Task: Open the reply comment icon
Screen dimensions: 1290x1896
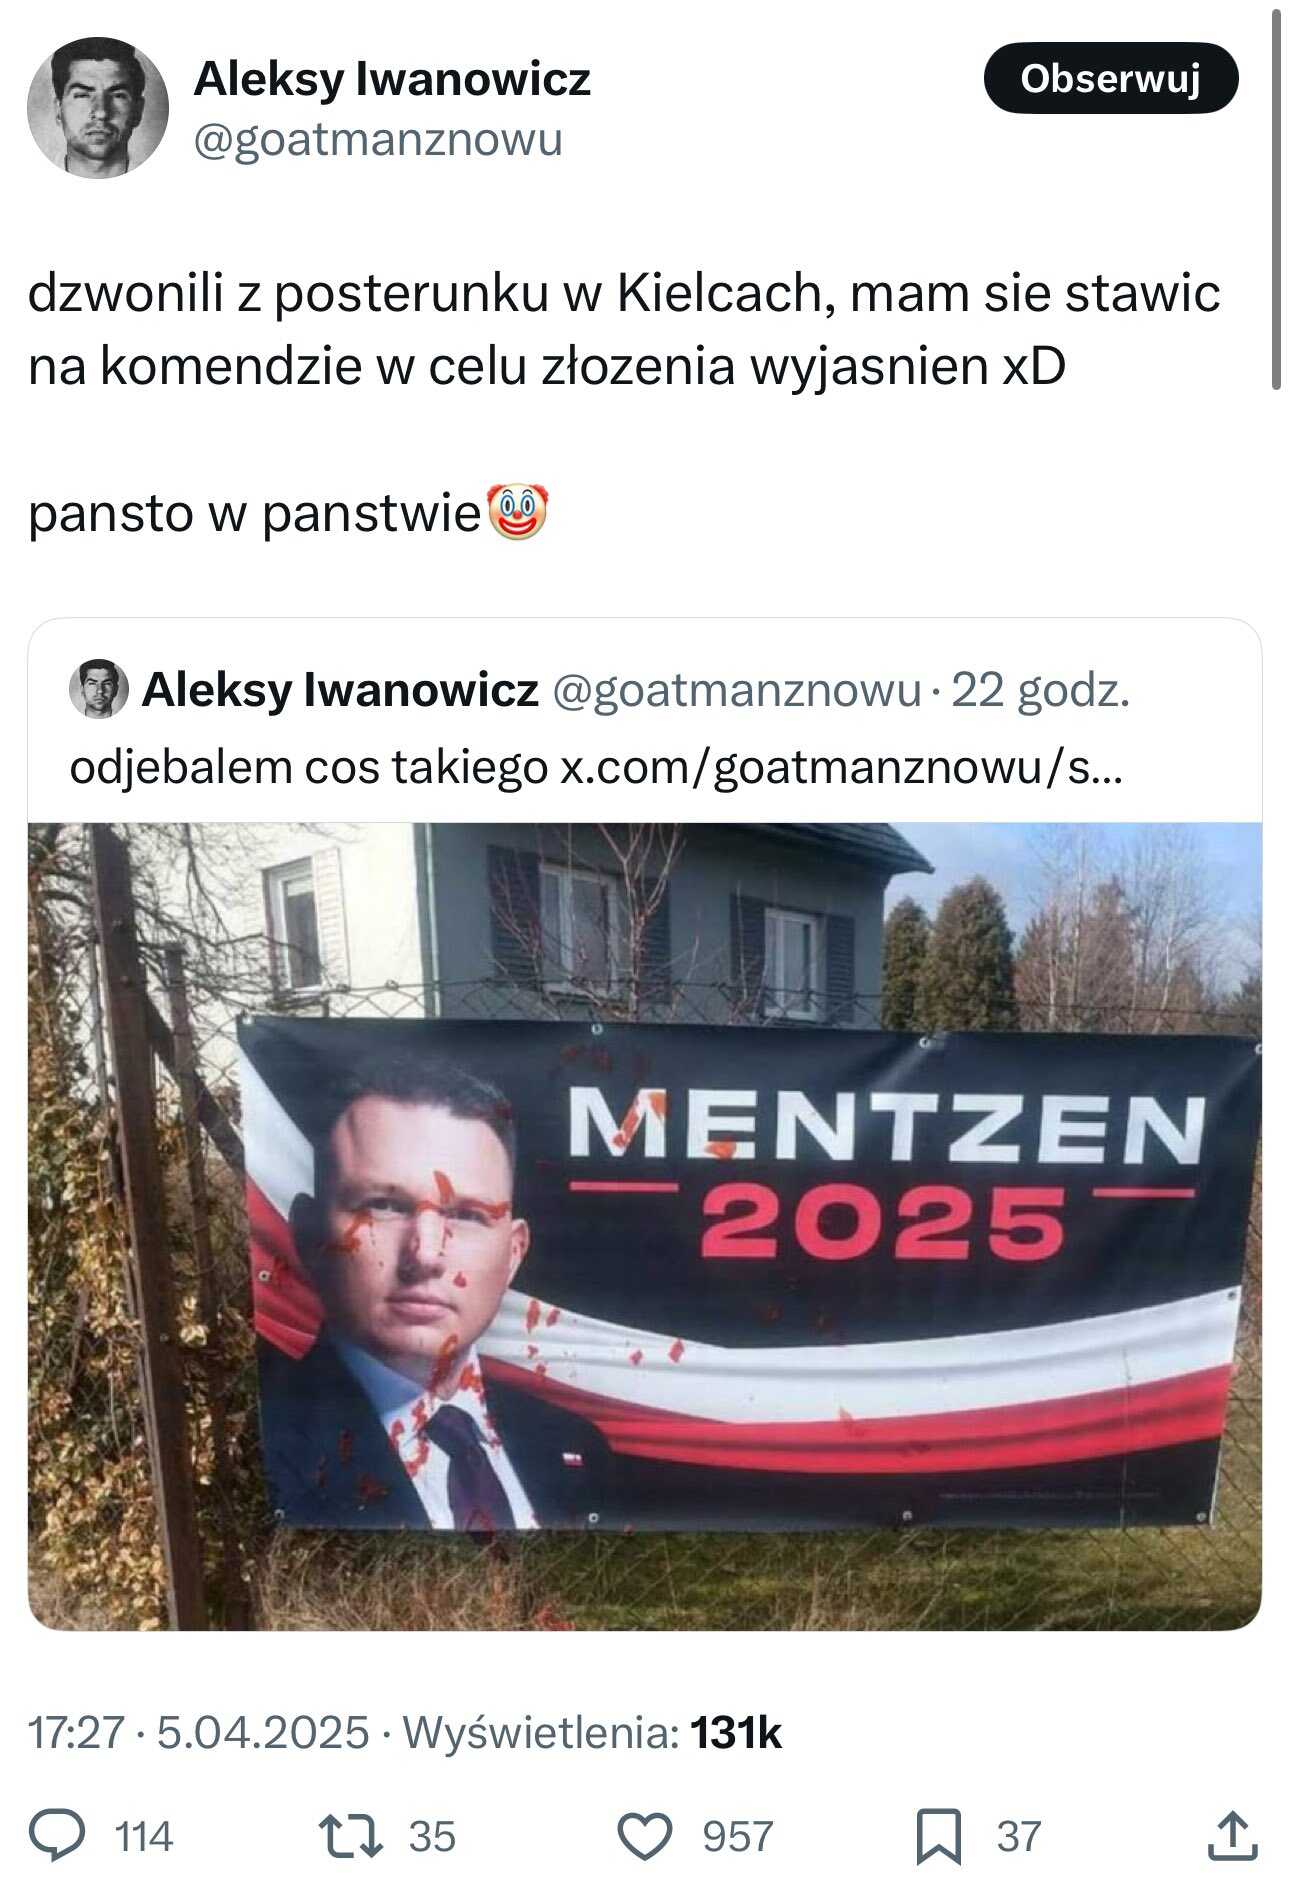Action: coord(57,1837)
